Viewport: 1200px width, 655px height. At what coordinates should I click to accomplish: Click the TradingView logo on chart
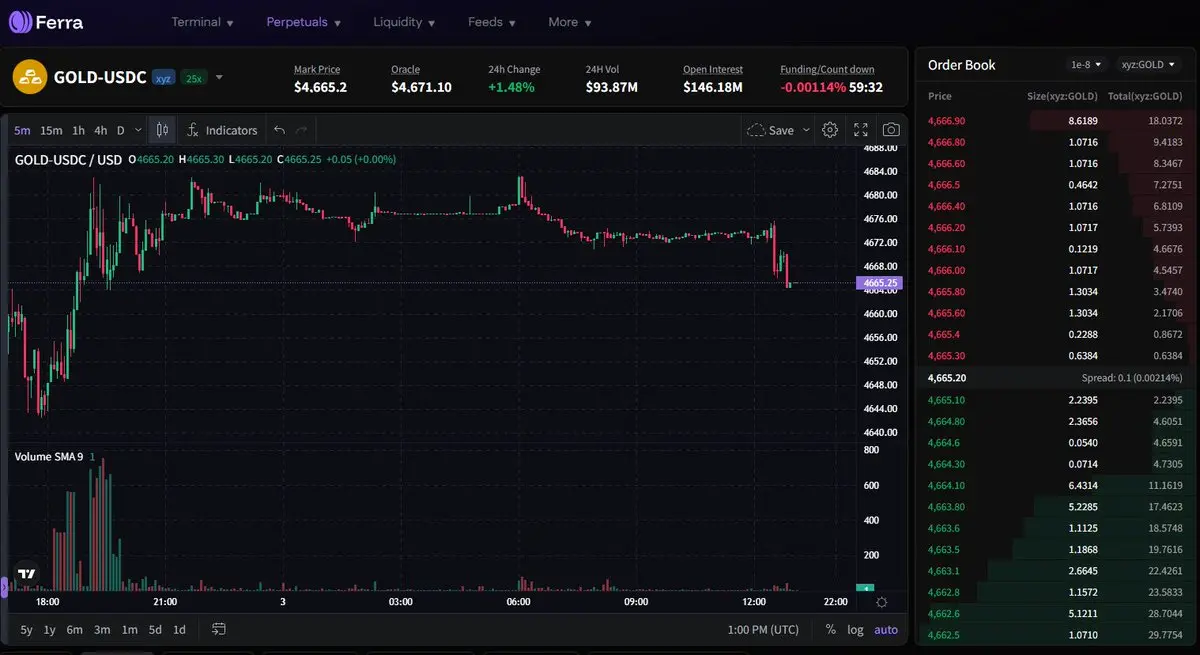coord(27,574)
